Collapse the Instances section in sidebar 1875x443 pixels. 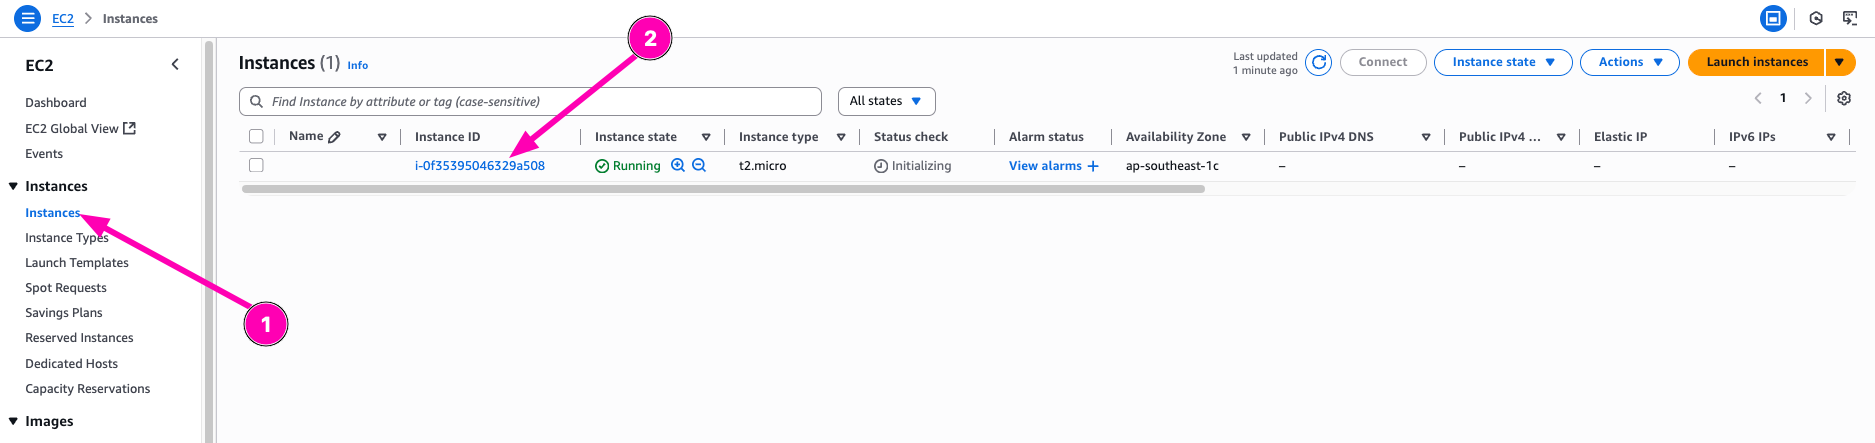(14, 187)
